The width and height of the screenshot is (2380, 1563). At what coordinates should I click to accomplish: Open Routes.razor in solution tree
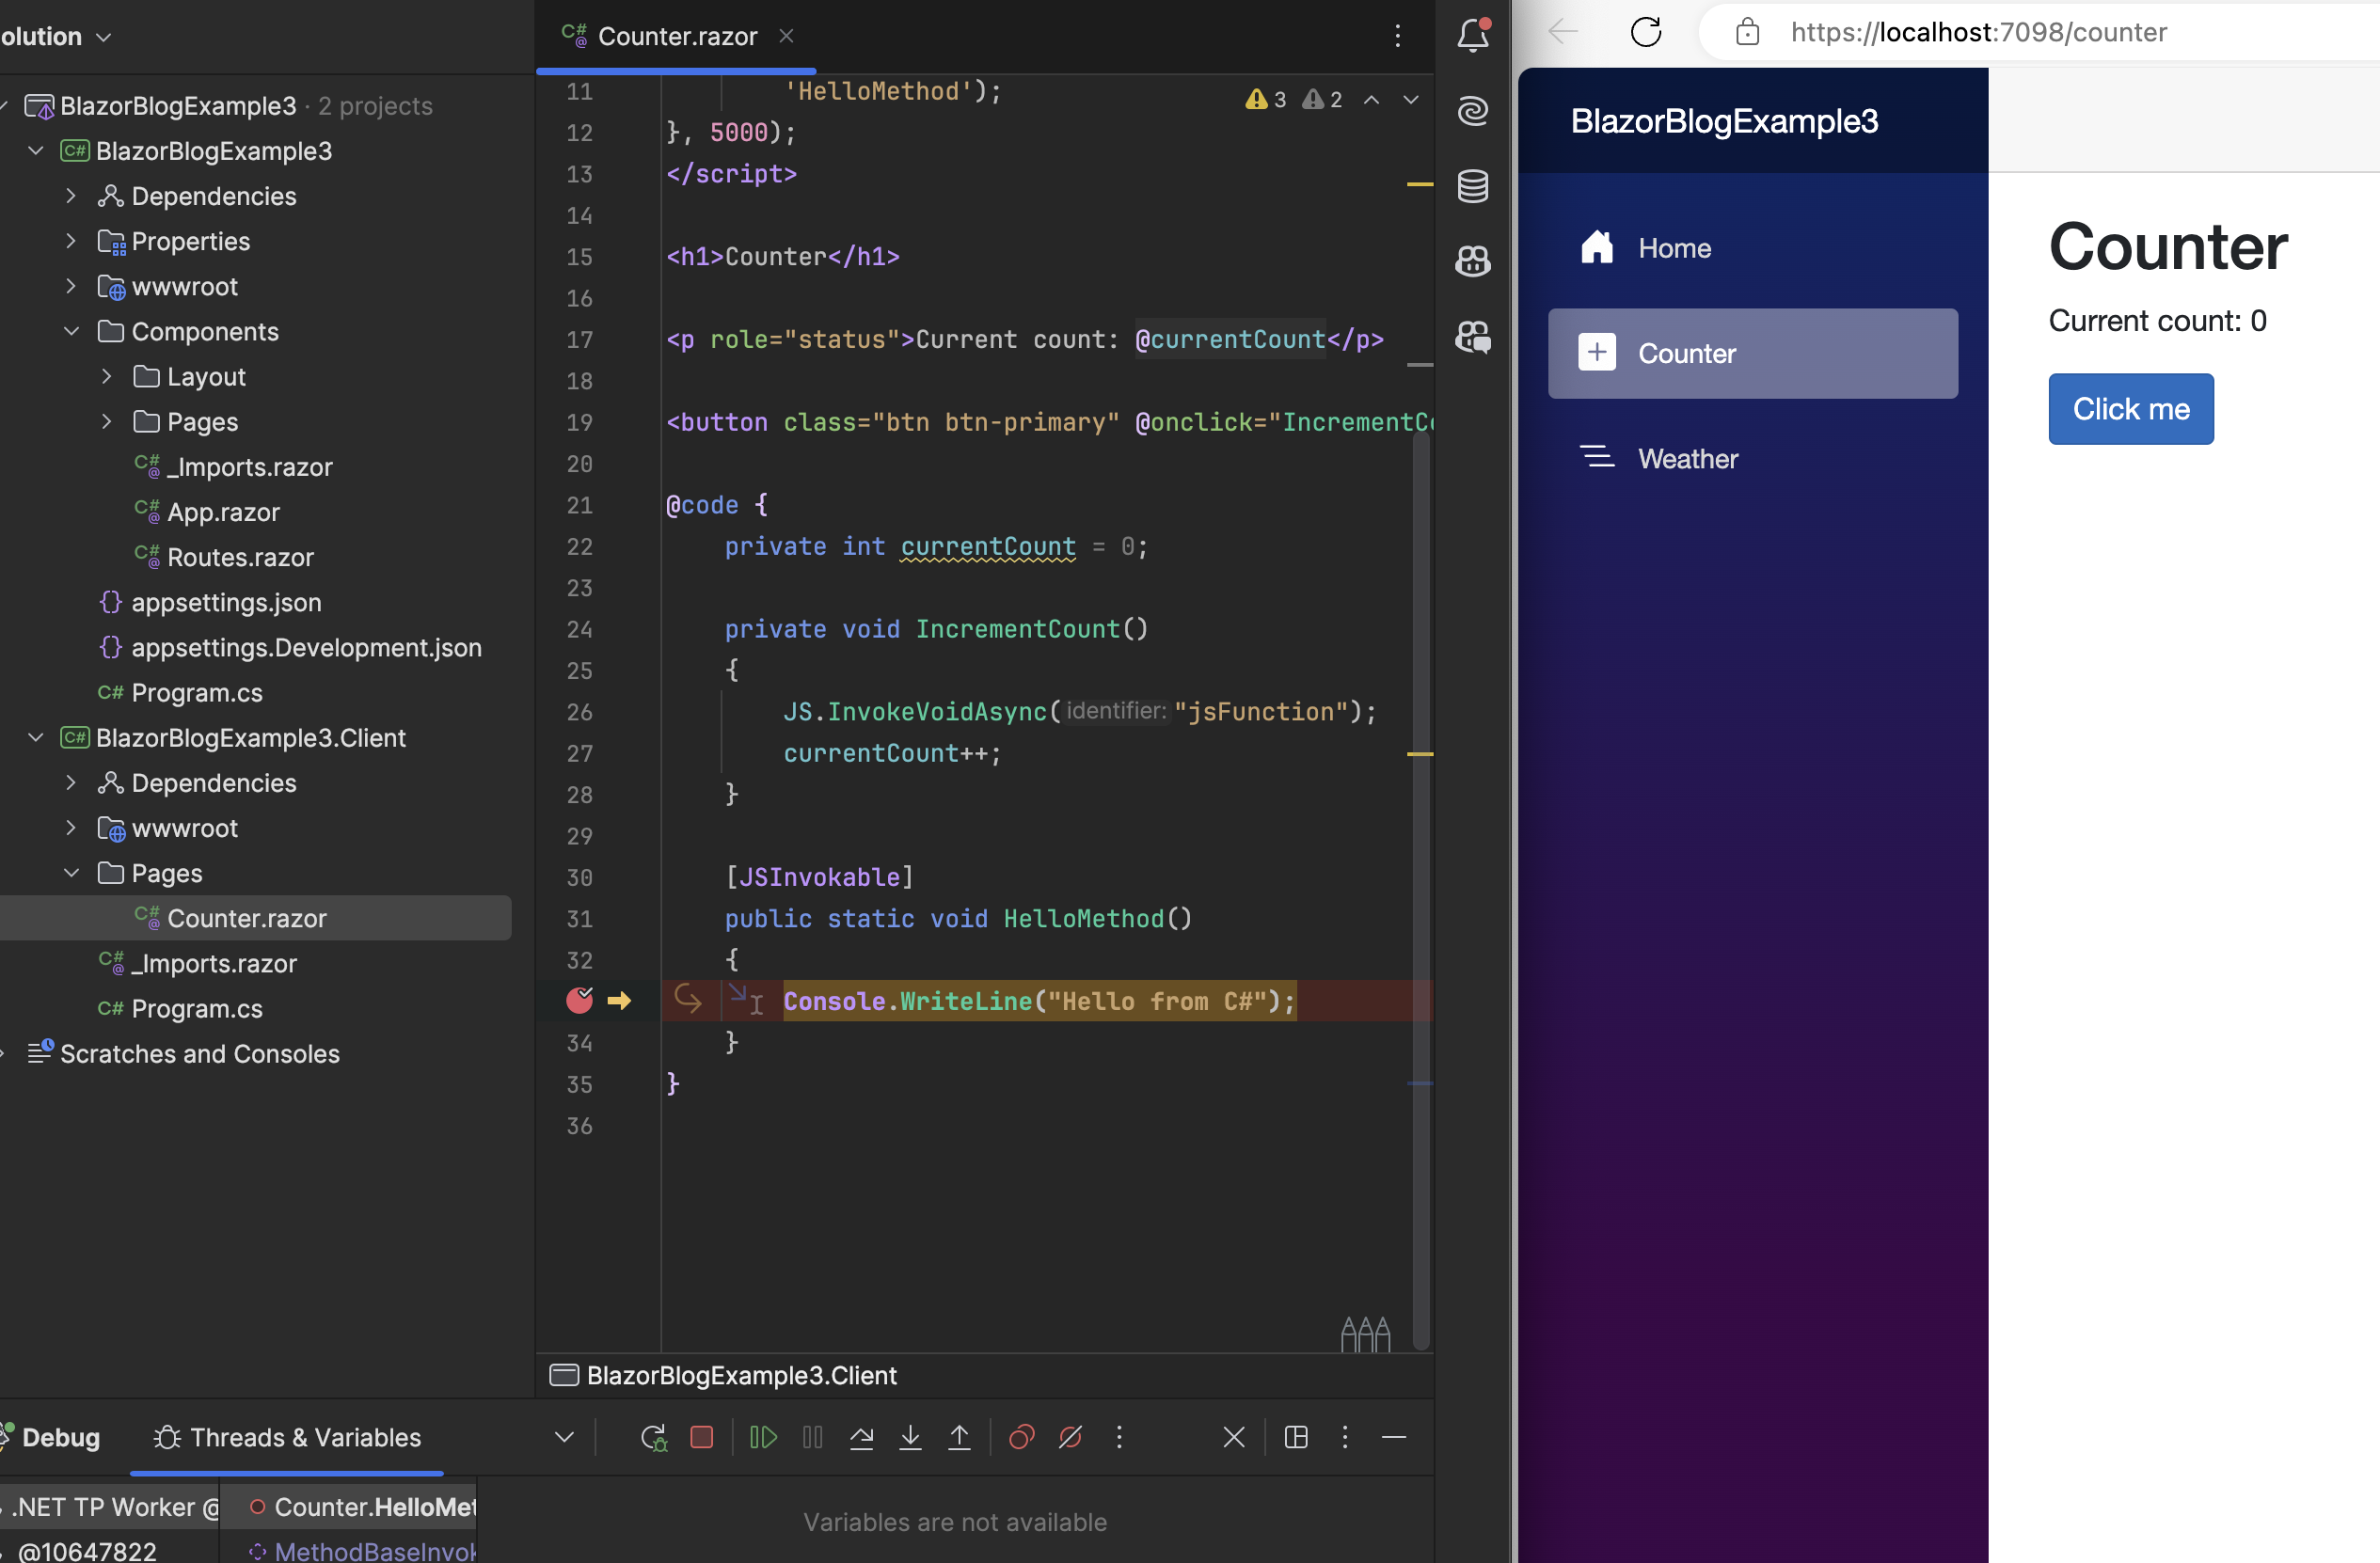click(240, 557)
